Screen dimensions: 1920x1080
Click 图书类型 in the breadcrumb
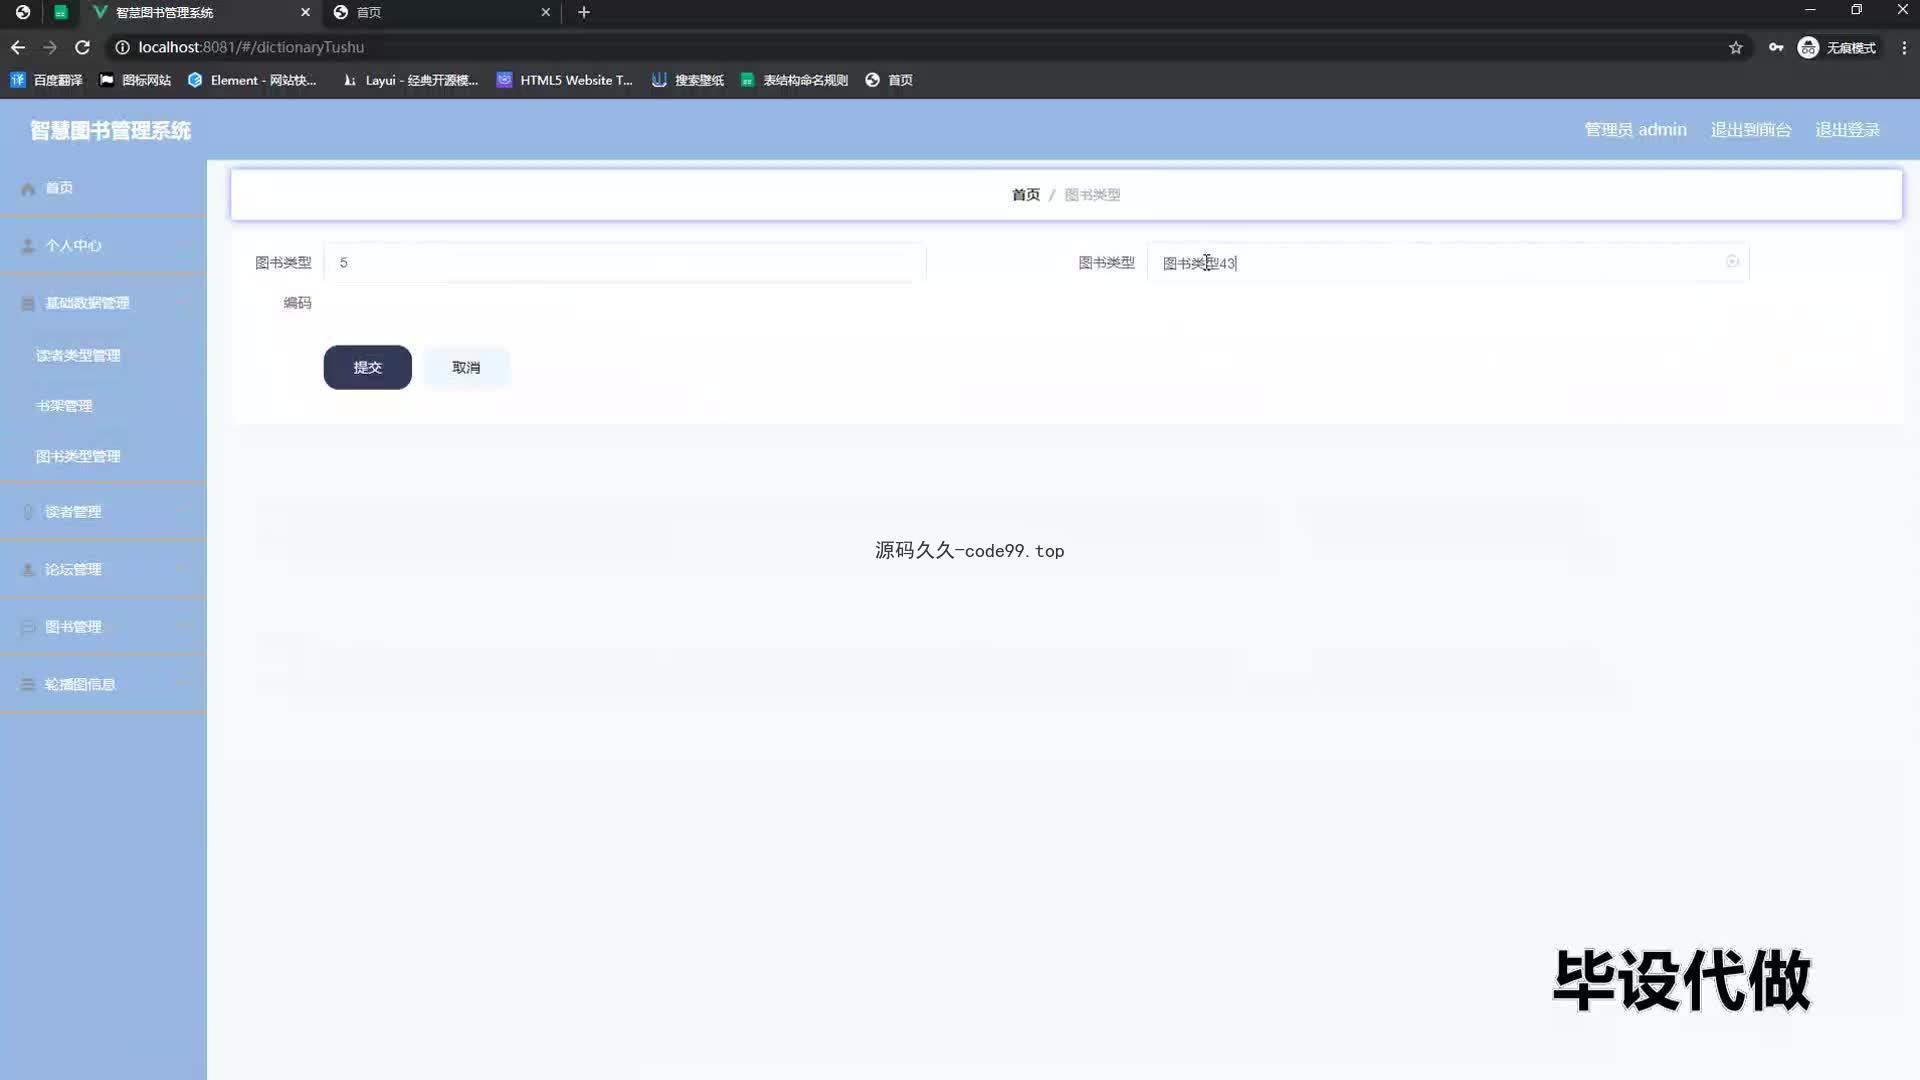[x=1092, y=194]
